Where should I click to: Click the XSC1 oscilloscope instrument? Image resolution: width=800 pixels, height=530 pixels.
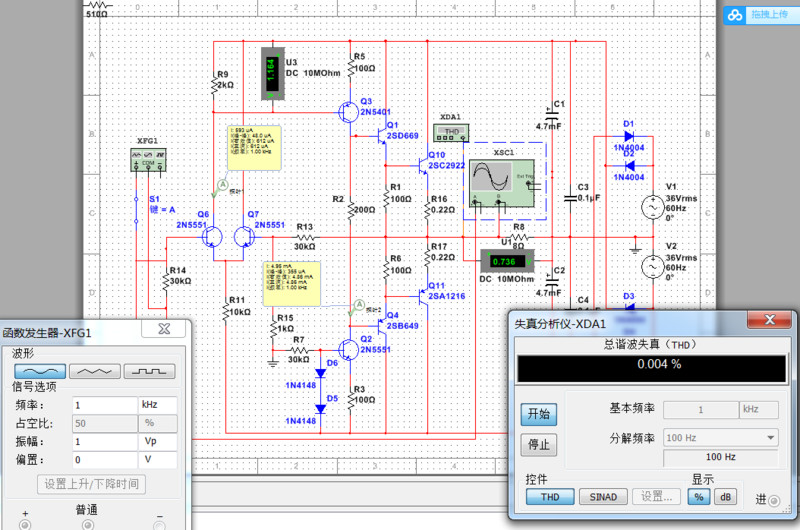tap(499, 178)
